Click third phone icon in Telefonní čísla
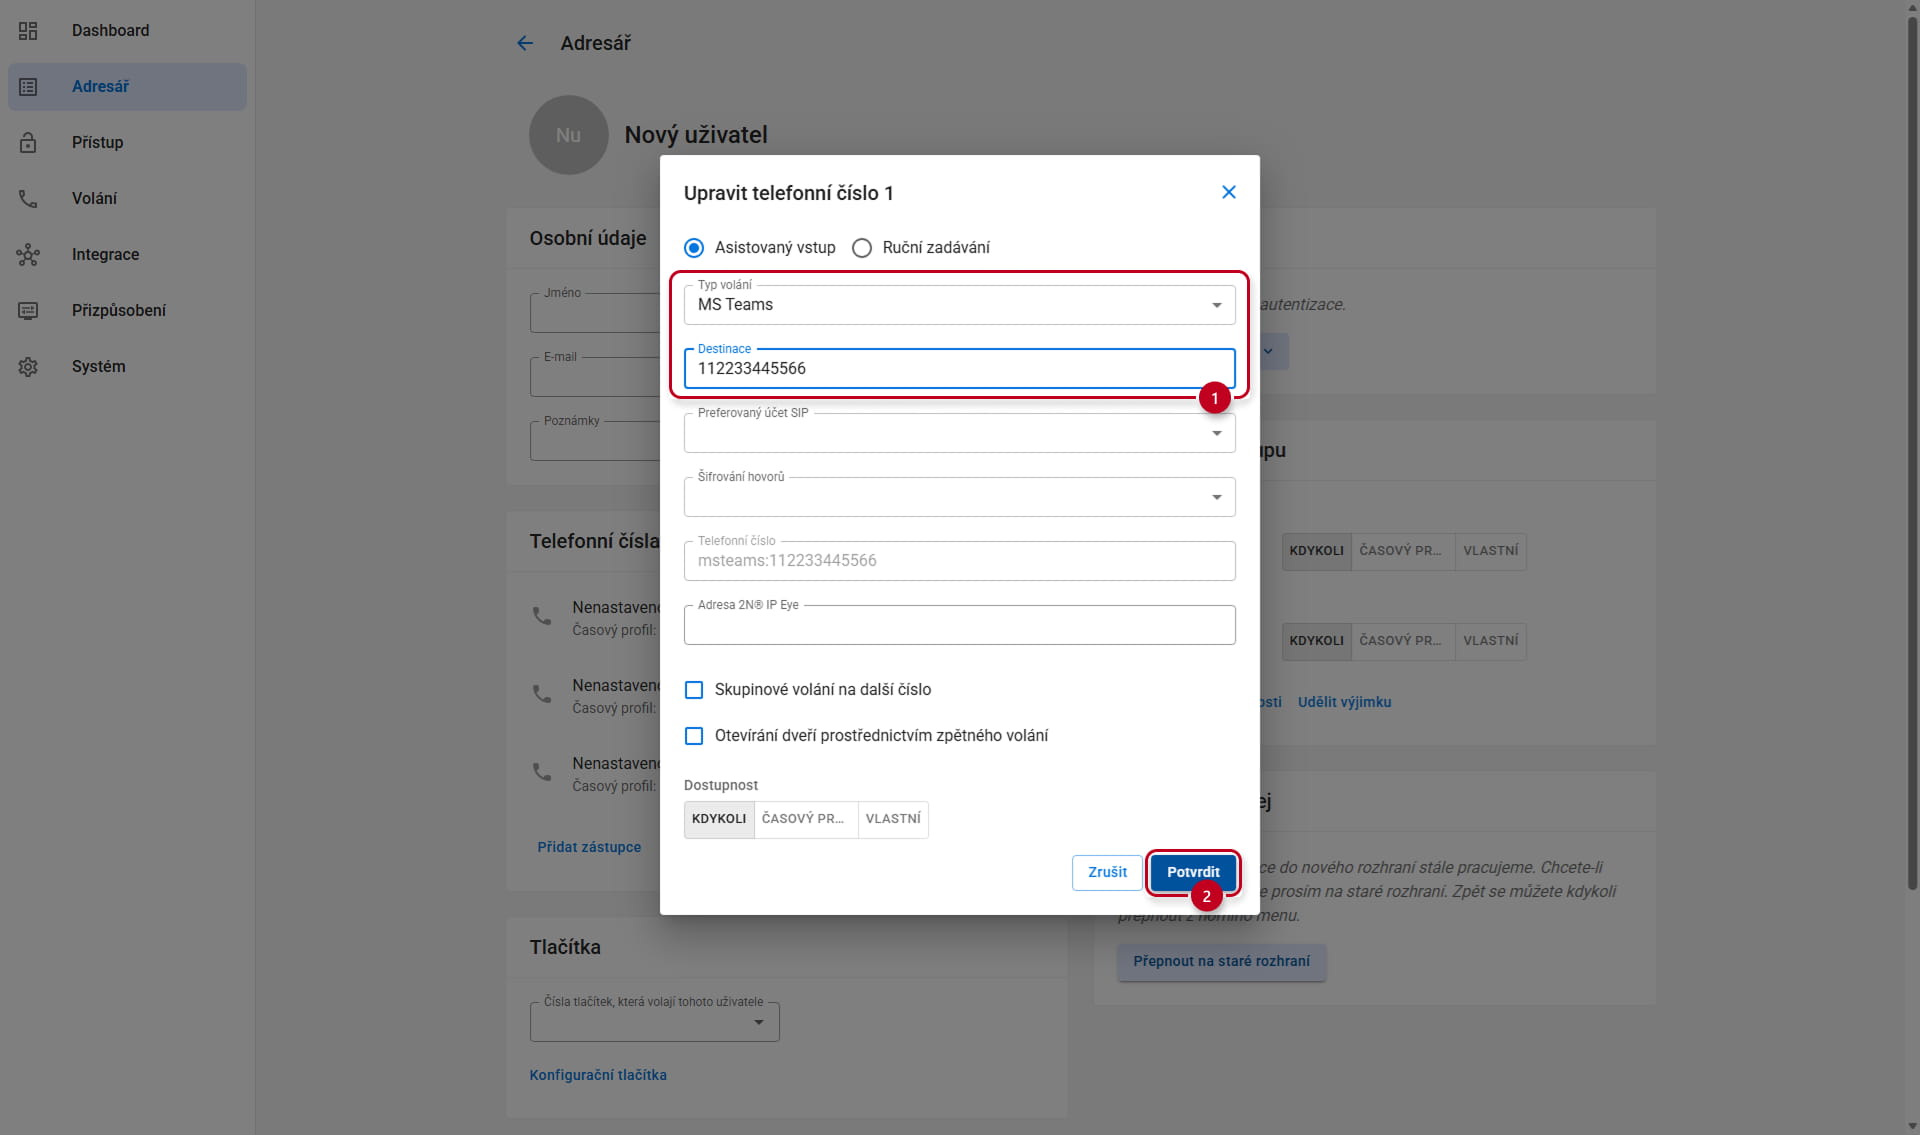Viewport: 1920px width, 1135px height. point(542,772)
